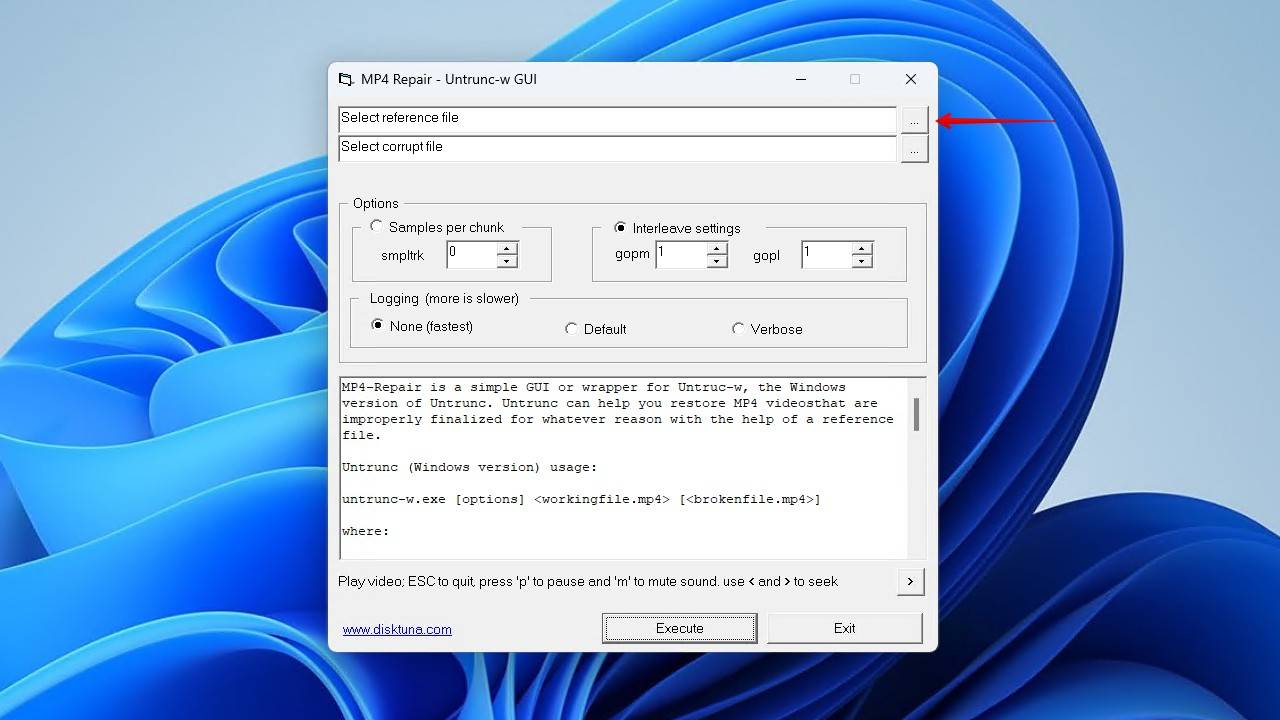The width and height of the screenshot is (1280, 720).
Task: Click the play video arrow button
Action: pos(910,581)
